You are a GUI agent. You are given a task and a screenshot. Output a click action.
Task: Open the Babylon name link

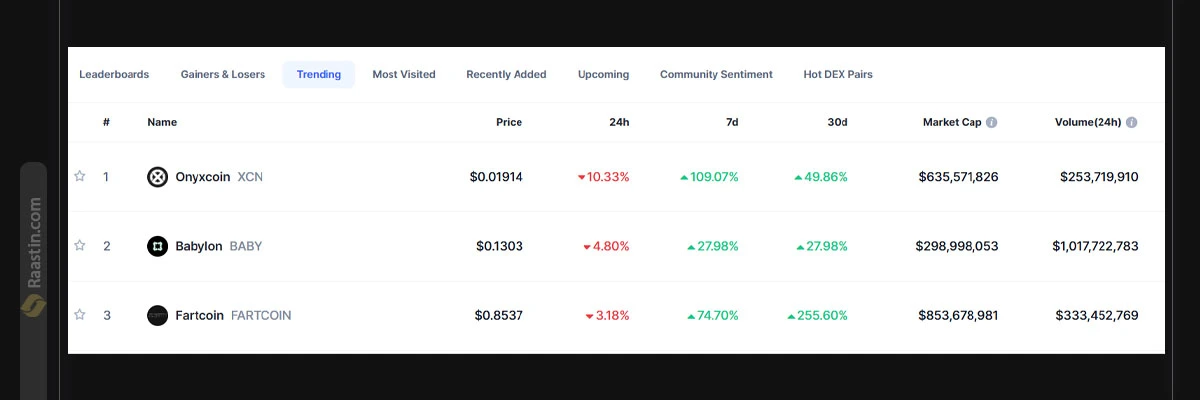199,246
